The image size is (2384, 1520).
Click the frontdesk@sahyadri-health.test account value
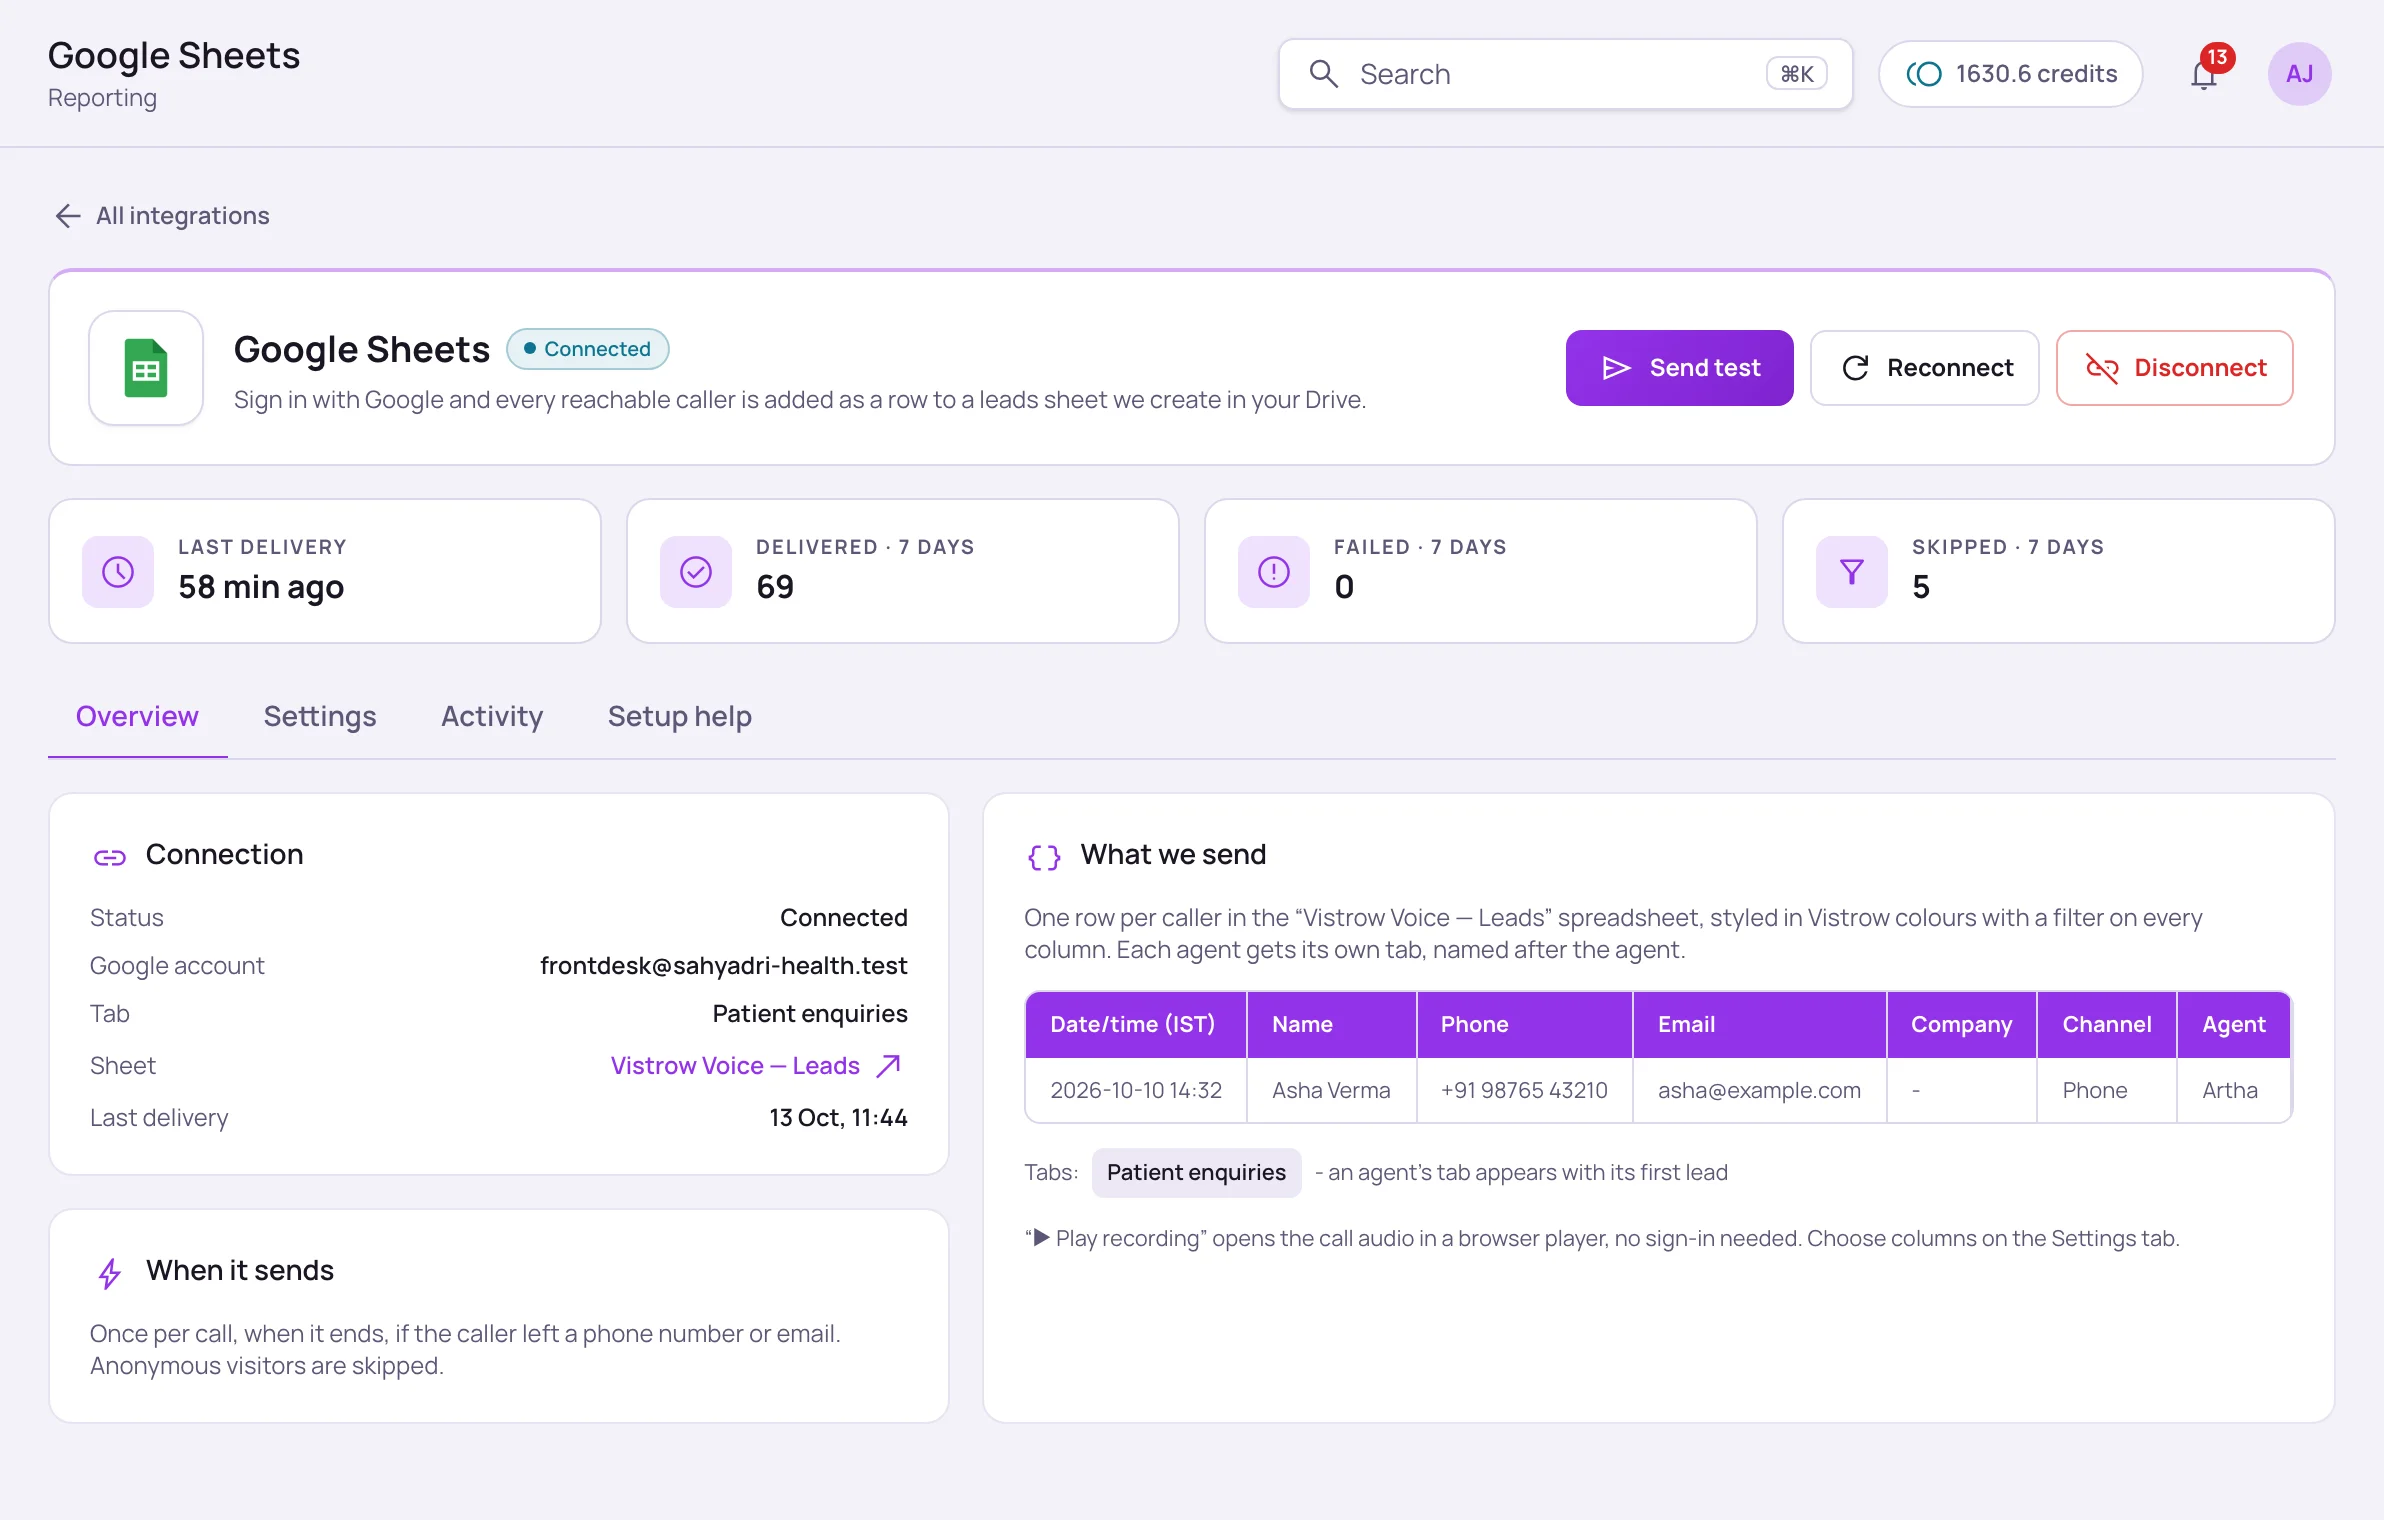click(724, 966)
